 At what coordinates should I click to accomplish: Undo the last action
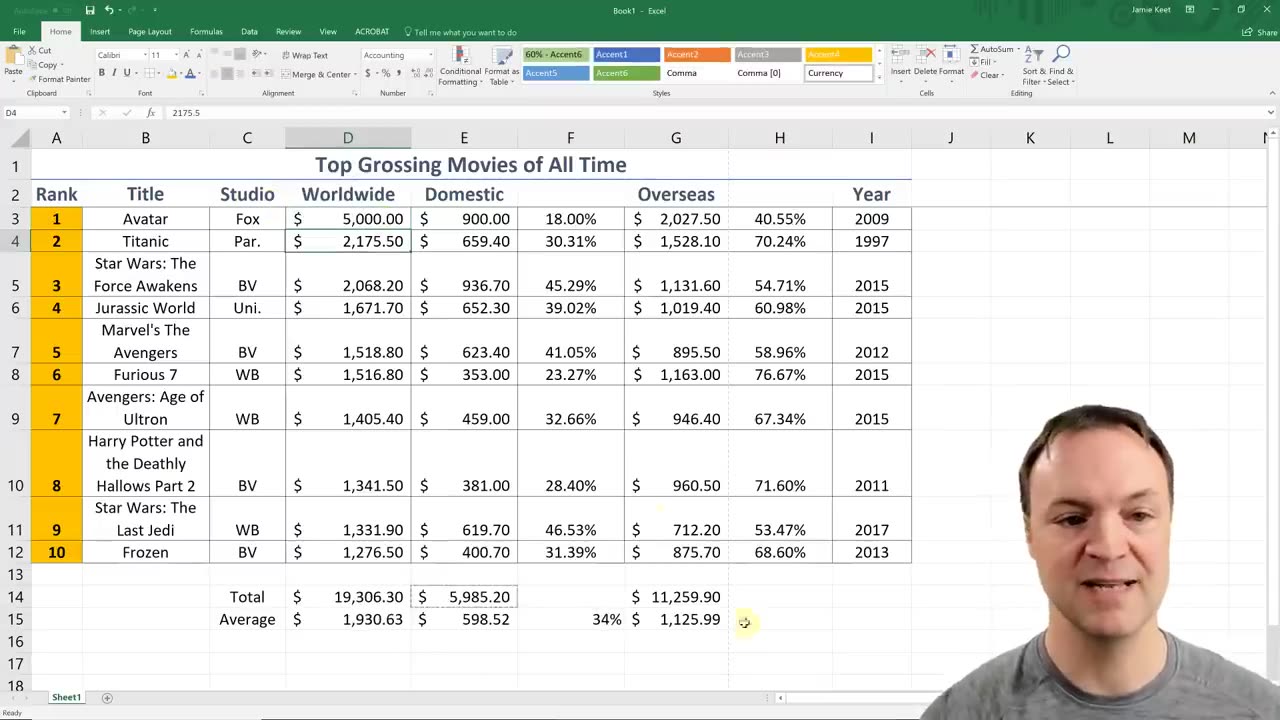click(x=109, y=10)
